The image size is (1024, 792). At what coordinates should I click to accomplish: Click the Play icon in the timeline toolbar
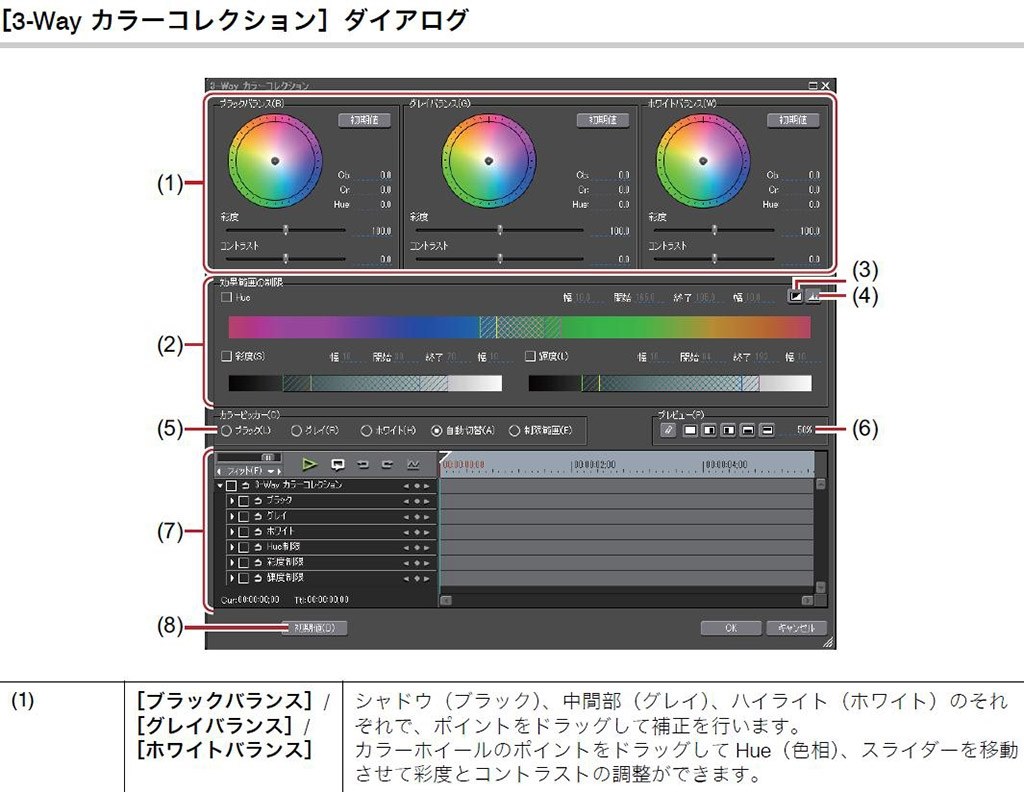308,464
